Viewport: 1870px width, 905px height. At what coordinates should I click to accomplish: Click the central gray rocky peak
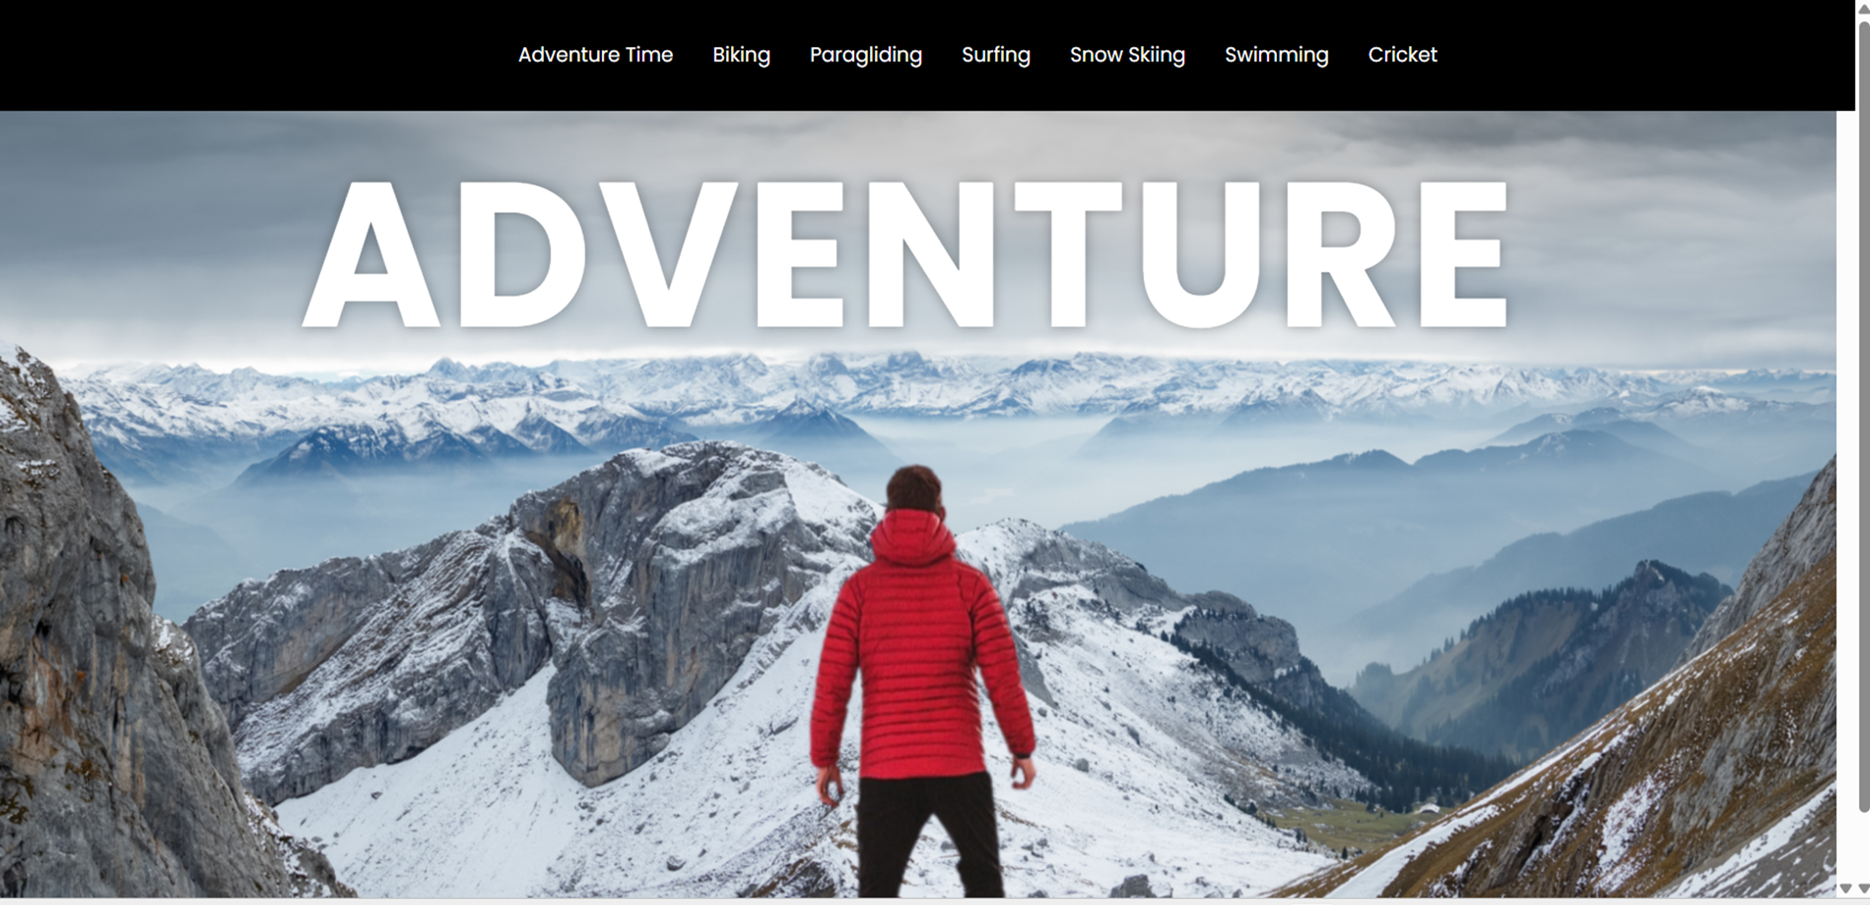click(x=640, y=600)
